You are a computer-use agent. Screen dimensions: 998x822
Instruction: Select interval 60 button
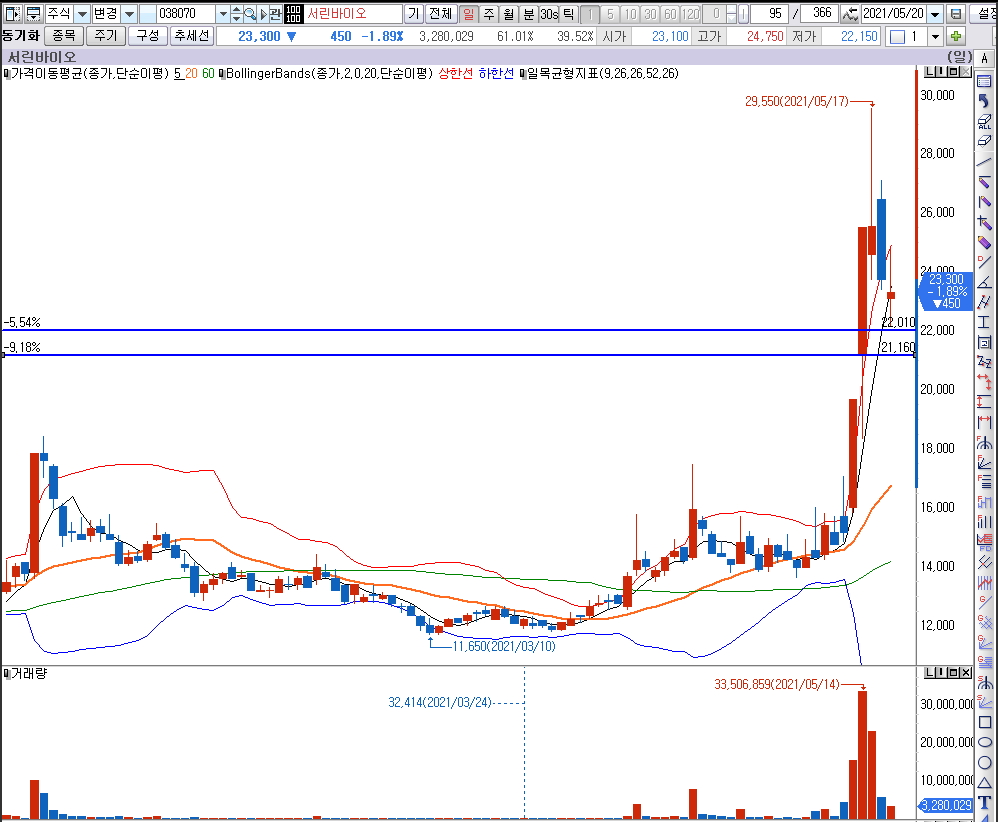[x=670, y=13]
